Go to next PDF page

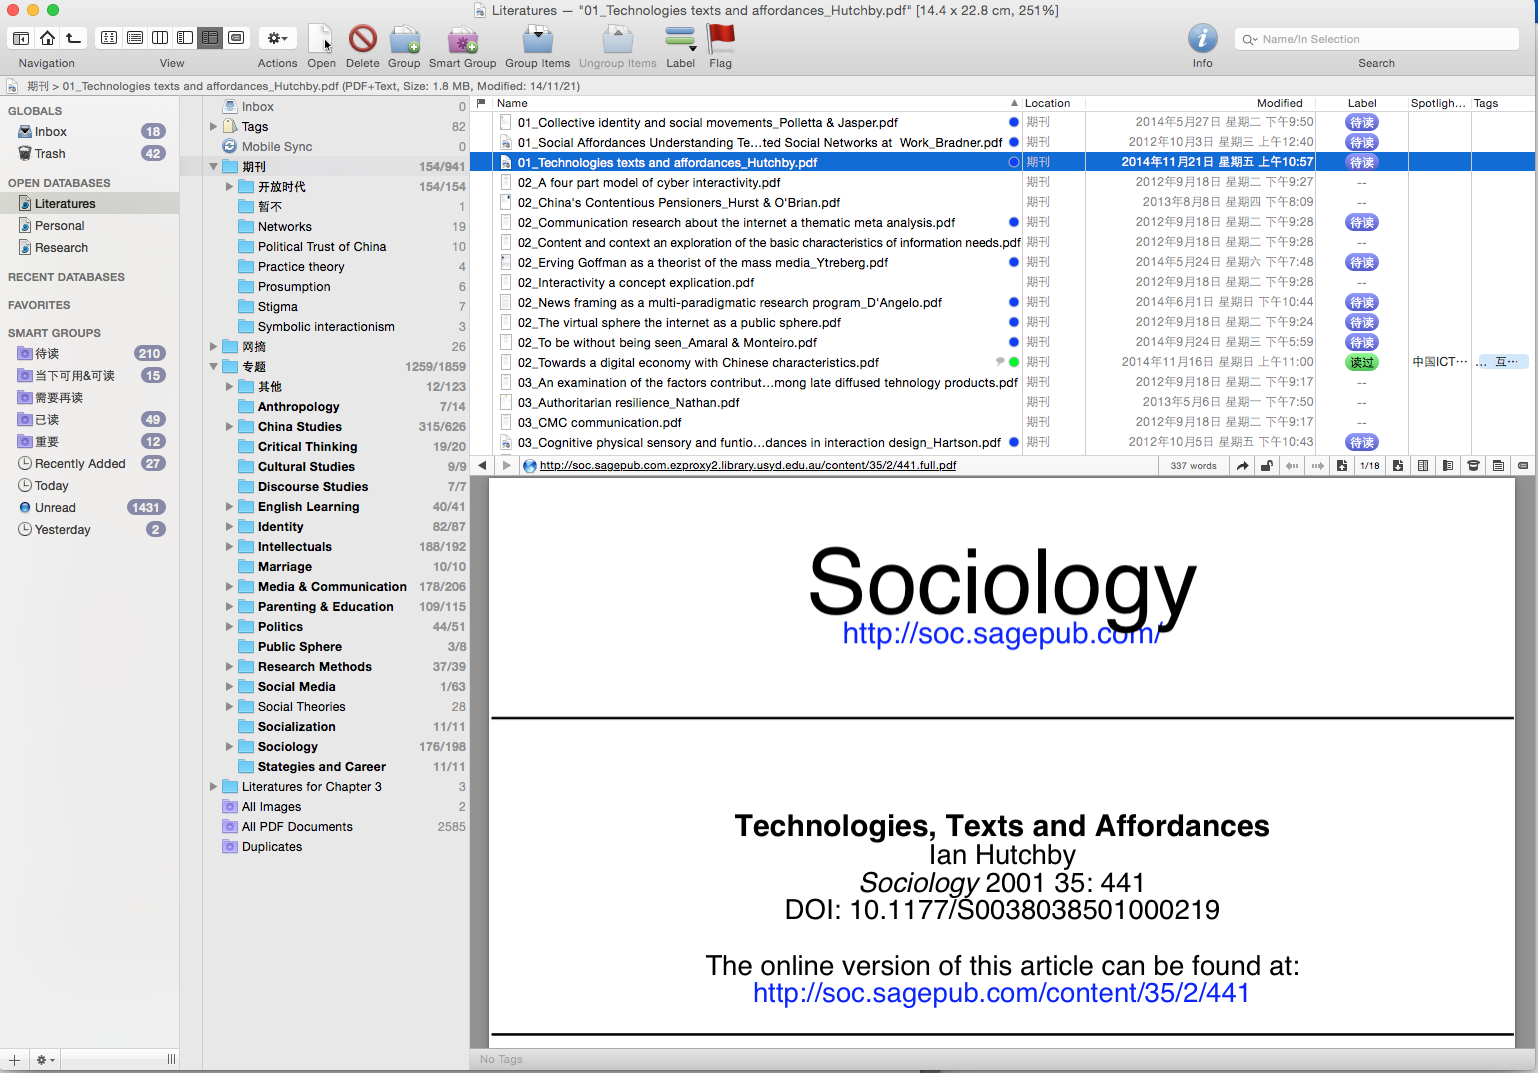pyautogui.click(x=1398, y=466)
